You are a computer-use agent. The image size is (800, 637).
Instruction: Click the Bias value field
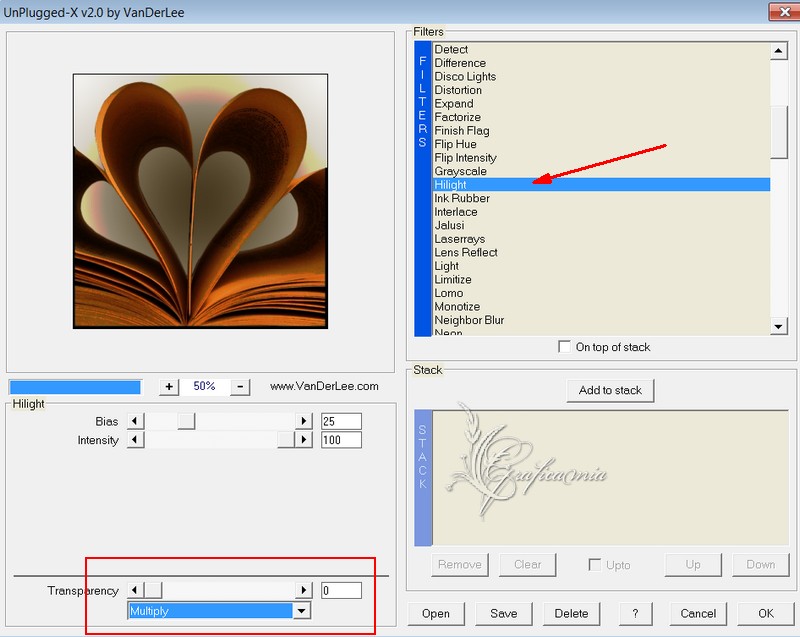341,421
